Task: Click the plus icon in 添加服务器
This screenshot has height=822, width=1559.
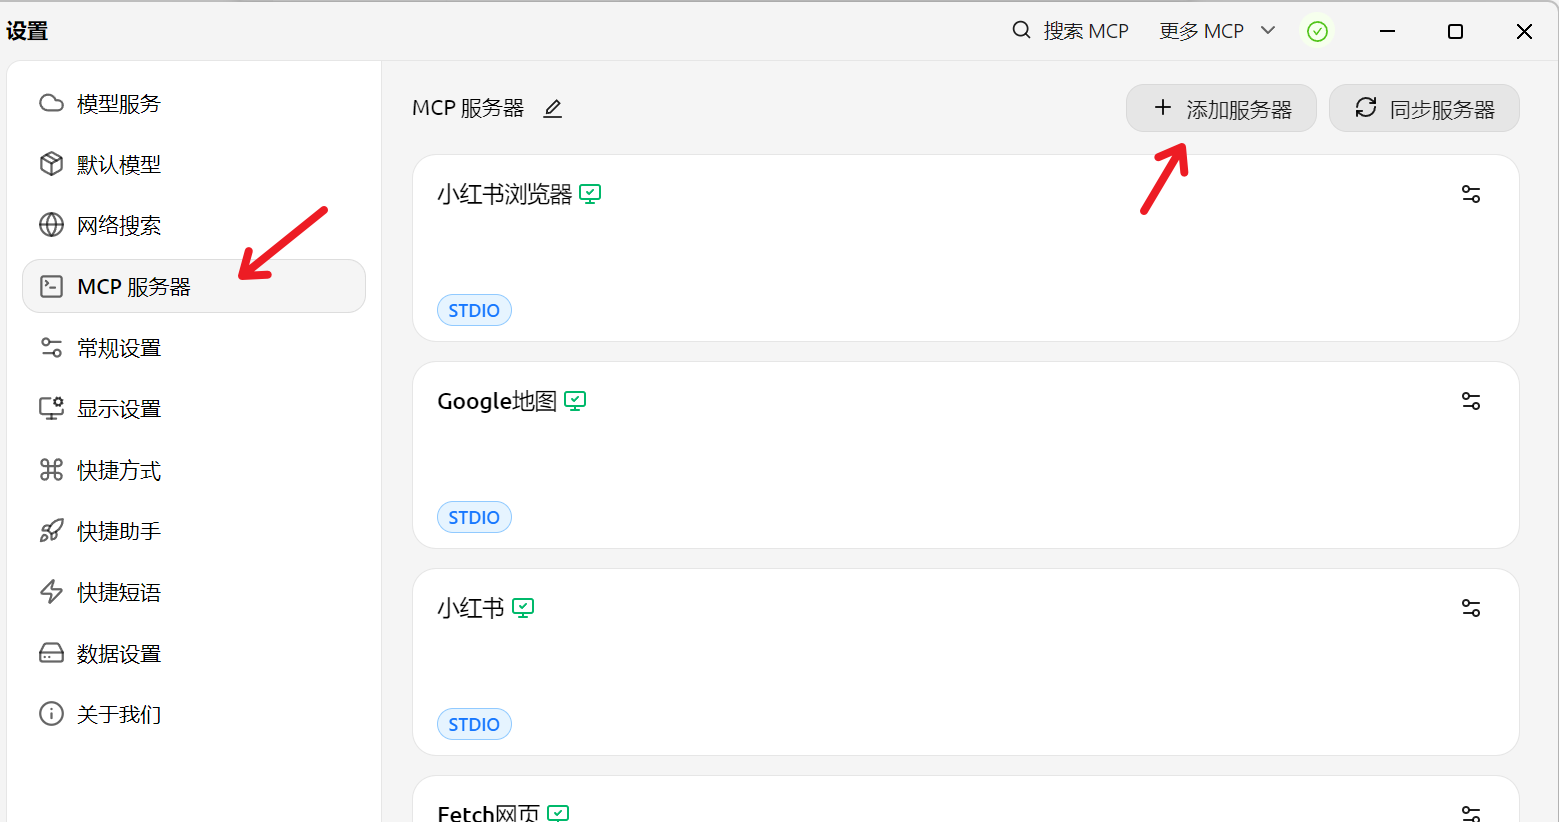Action: click(x=1162, y=107)
